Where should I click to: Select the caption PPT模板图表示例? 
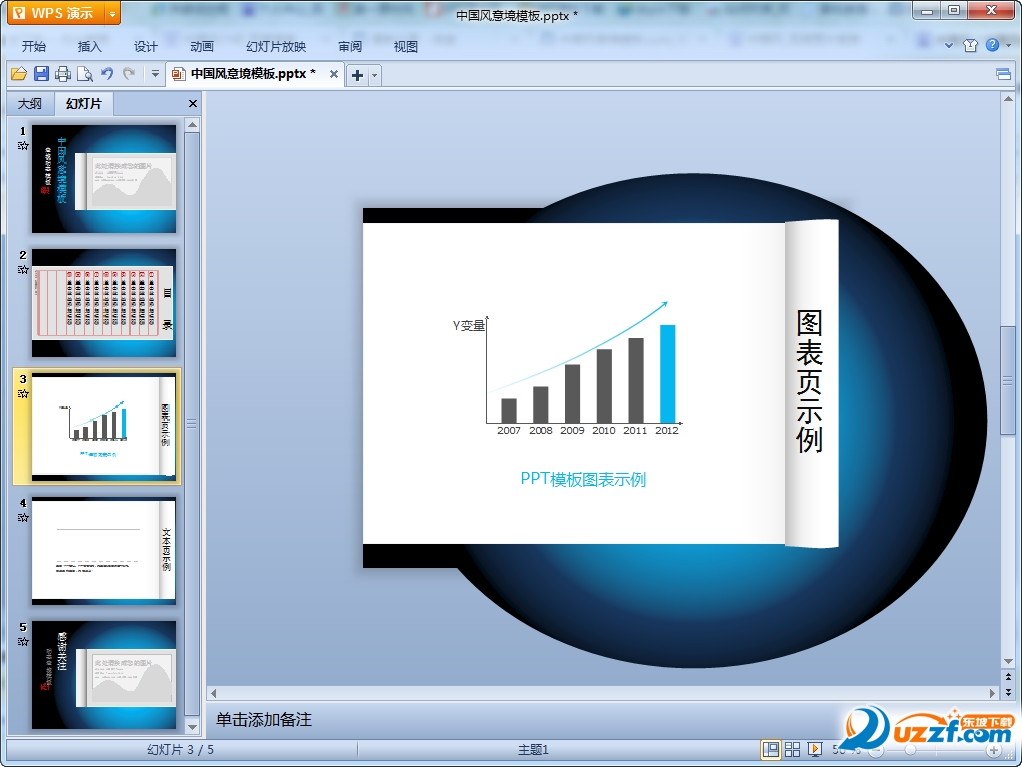[583, 480]
